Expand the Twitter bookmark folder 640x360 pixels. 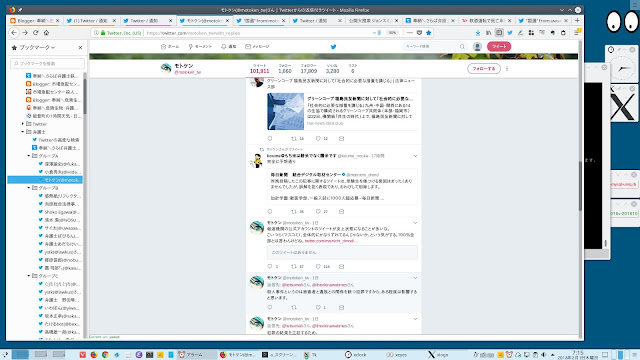pos(23,124)
